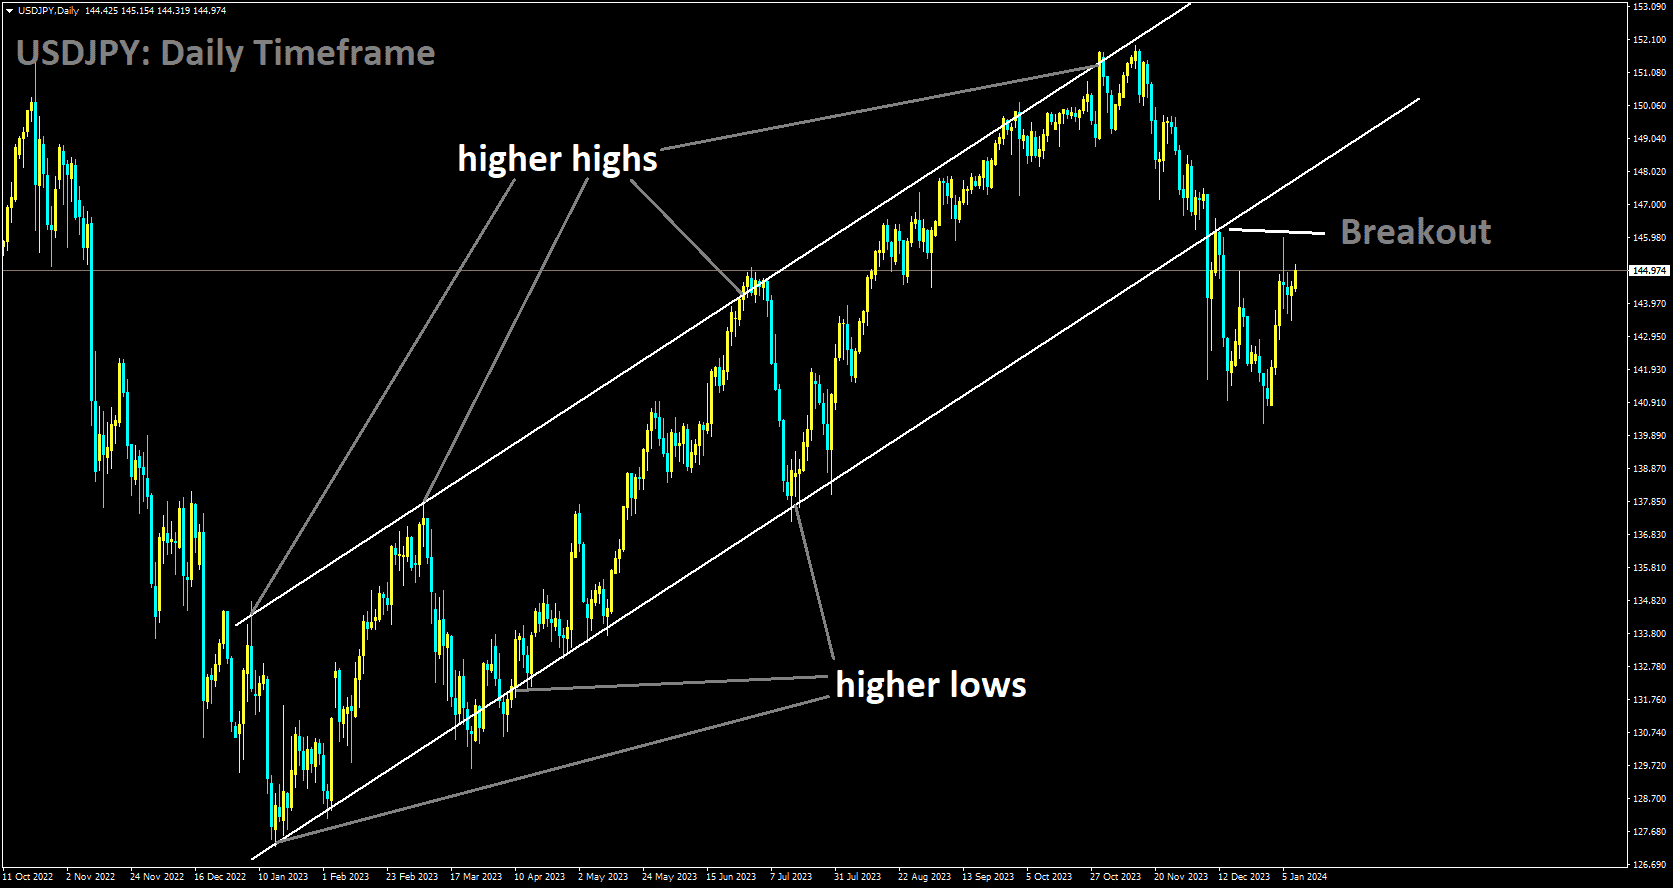Click the 137.850 price axis label
Image resolution: width=1673 pixels, height=888 pixels.
pos(1649,502)
